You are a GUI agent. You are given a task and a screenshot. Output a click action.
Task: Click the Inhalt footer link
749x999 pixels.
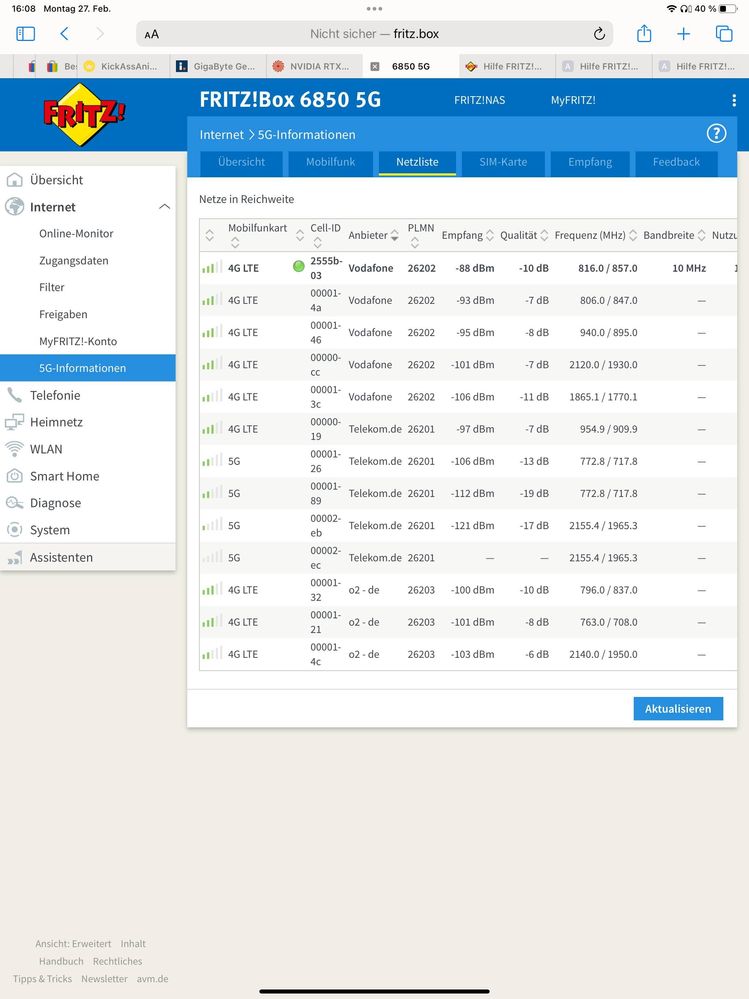tap(133, 944)
